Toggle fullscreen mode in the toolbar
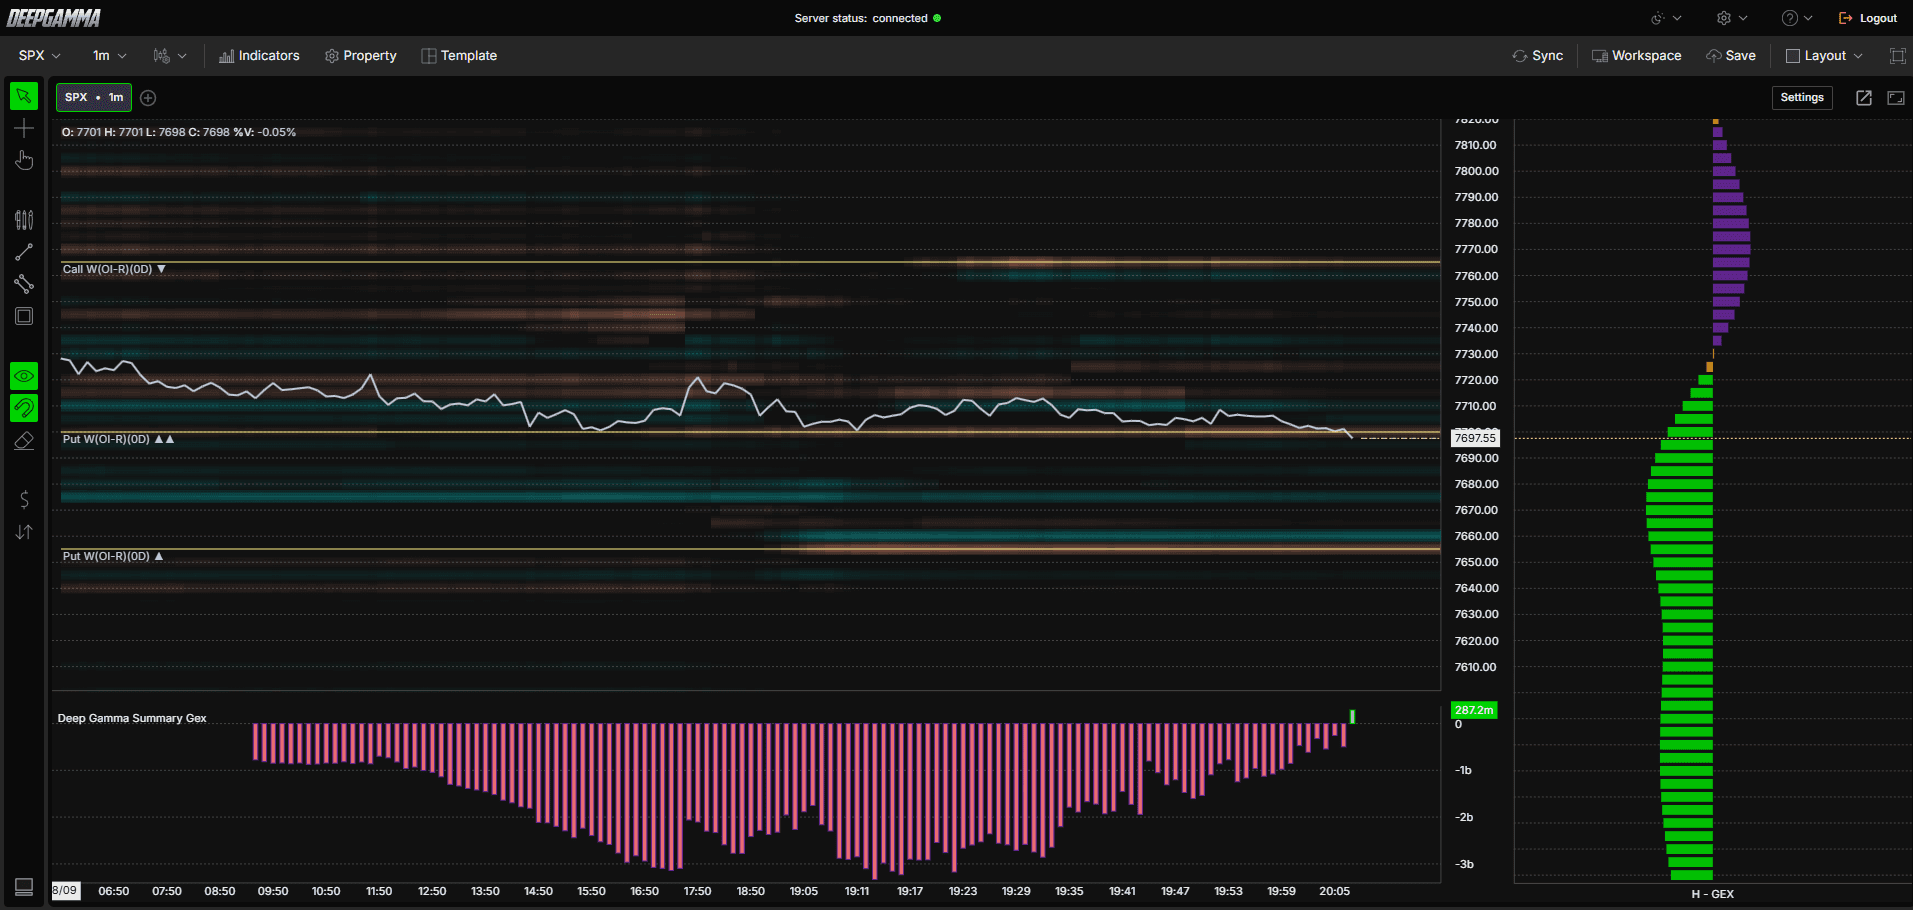Image resolution: width=1913 pixels, height=910 pixels. click(x=1897, y=56)
